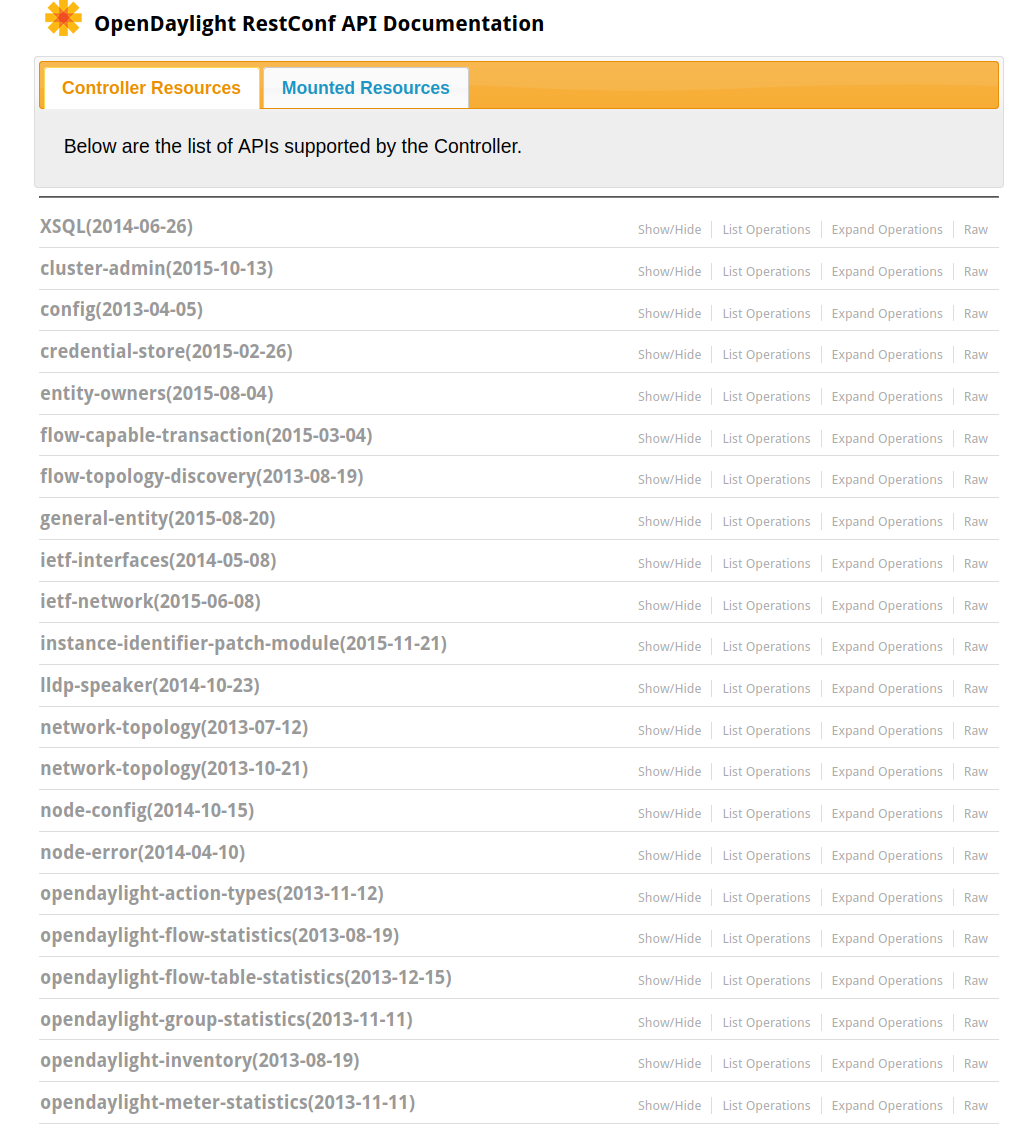
Task: Open the entity-owners(2015-08-04) heading
Action: 156,394
